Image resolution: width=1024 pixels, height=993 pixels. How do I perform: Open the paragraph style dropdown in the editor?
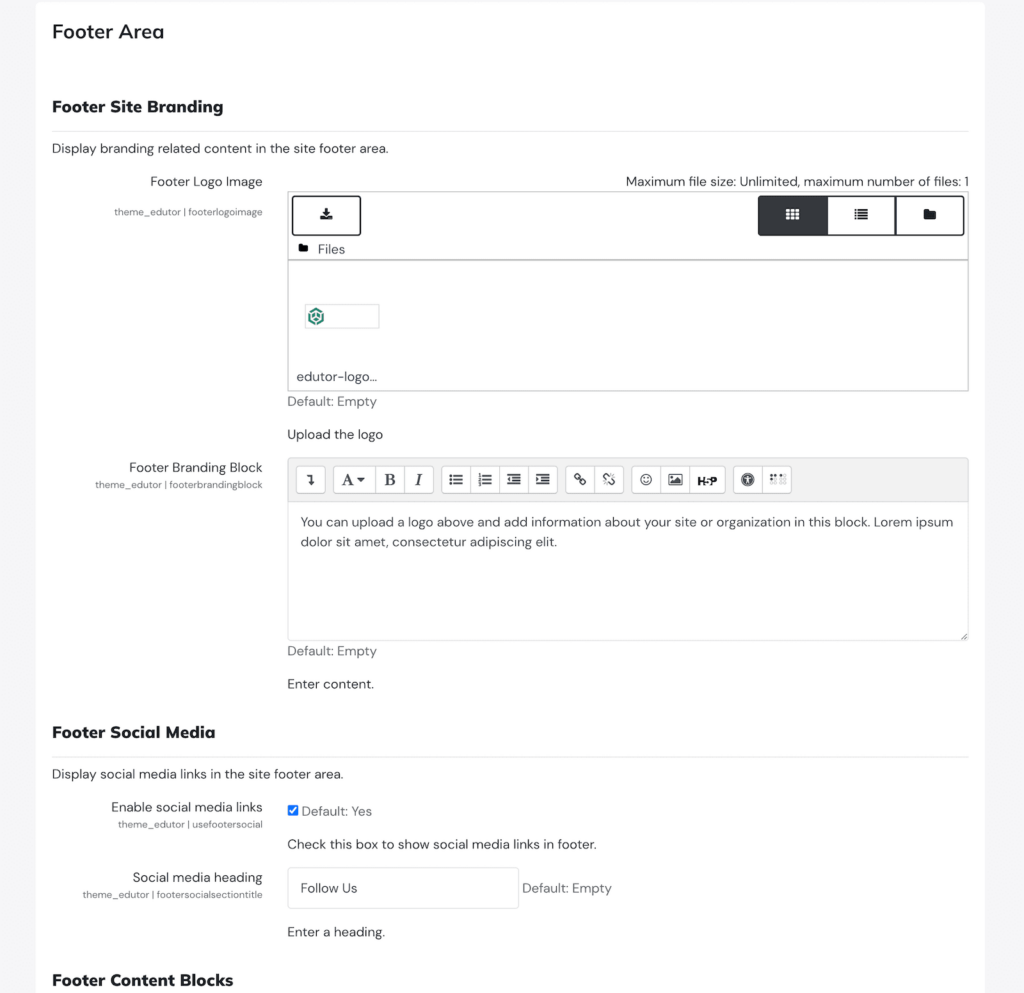[353, 479]
